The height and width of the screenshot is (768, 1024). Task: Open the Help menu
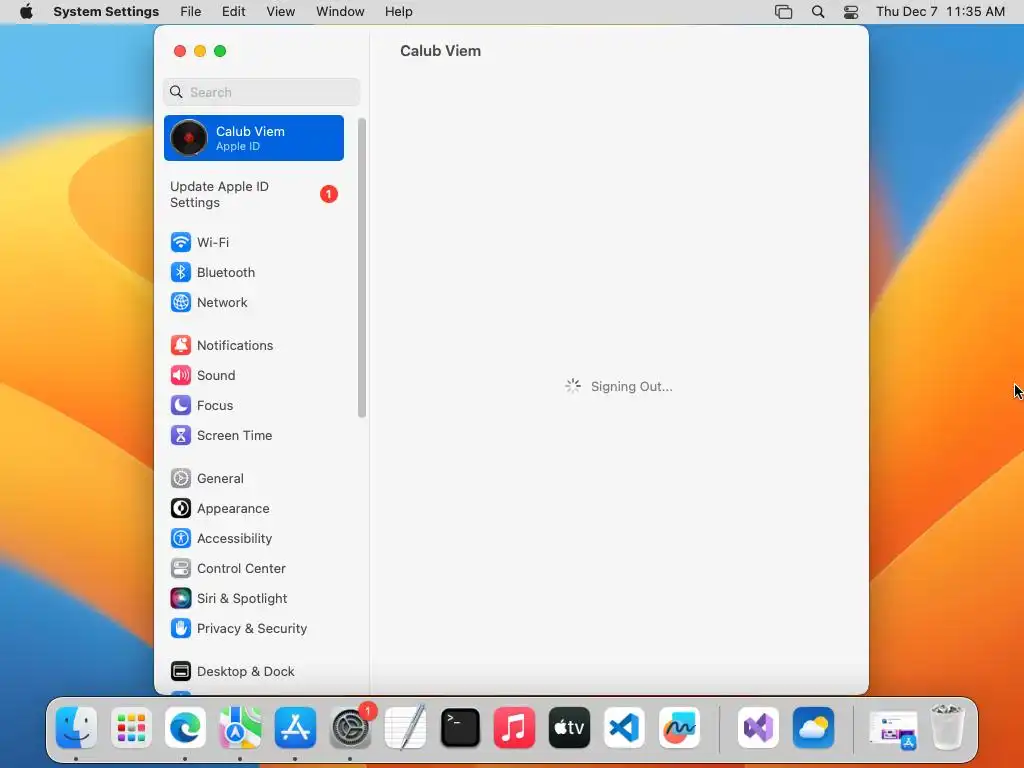pyautogui.click(x=398, y=12)
